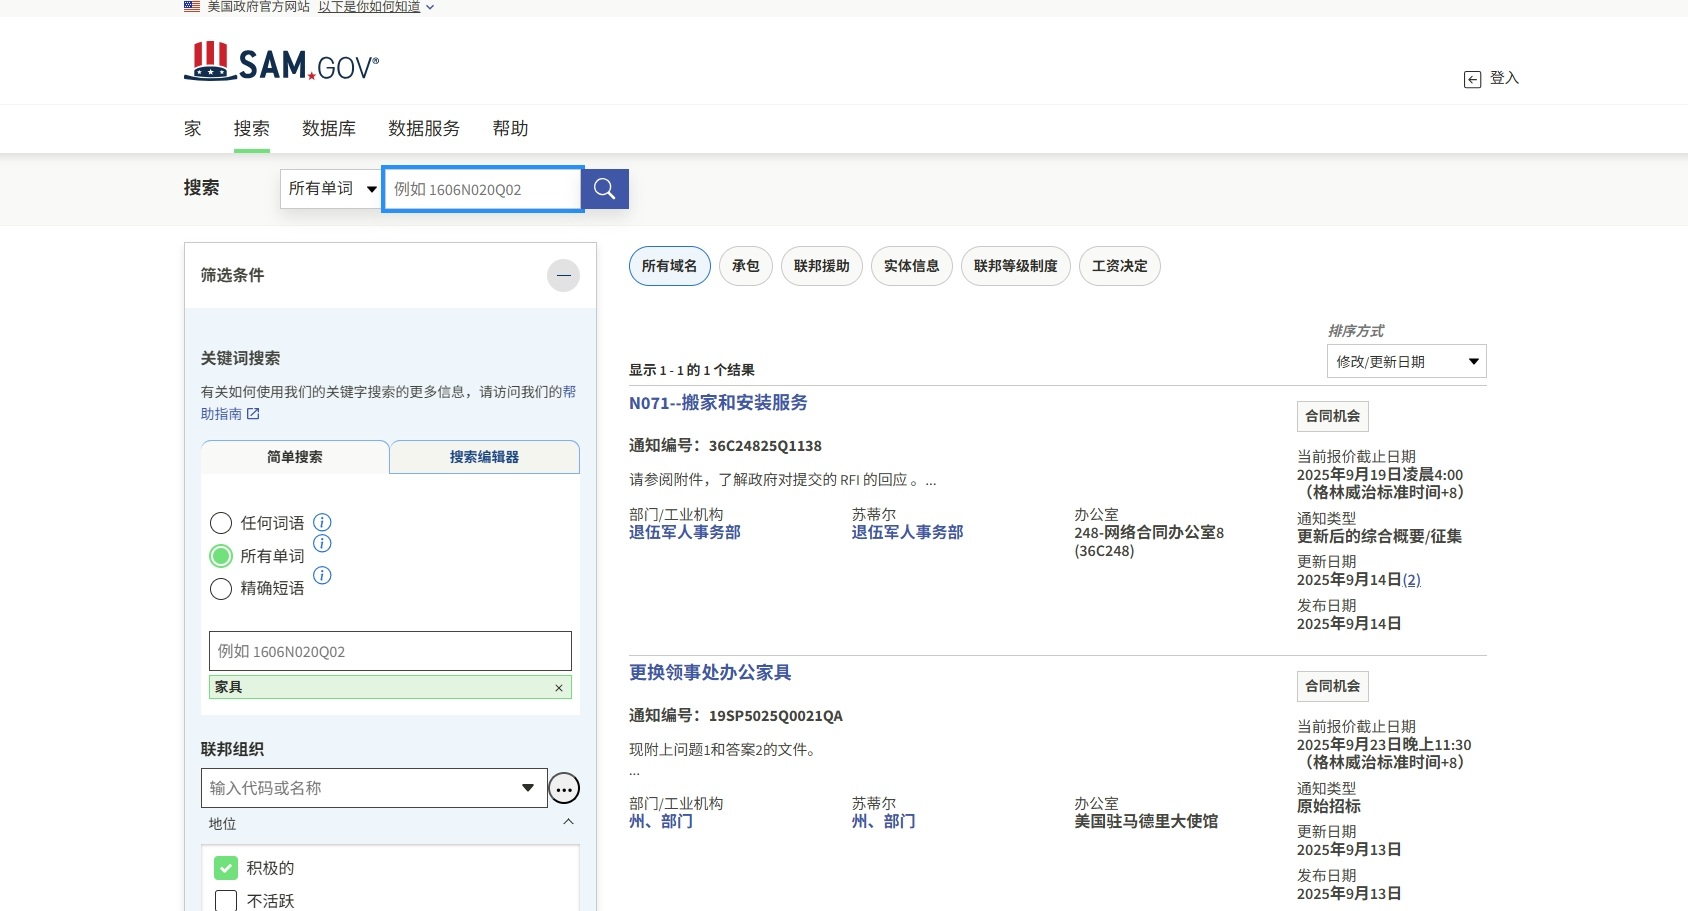This screenshot has width=1688, height=911.
Task: Open the 更换领事处办公家具 result
Action: 710,673
